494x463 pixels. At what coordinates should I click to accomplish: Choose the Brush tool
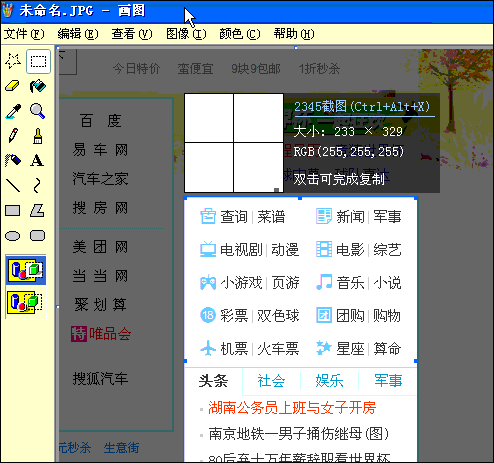[38, 136]
